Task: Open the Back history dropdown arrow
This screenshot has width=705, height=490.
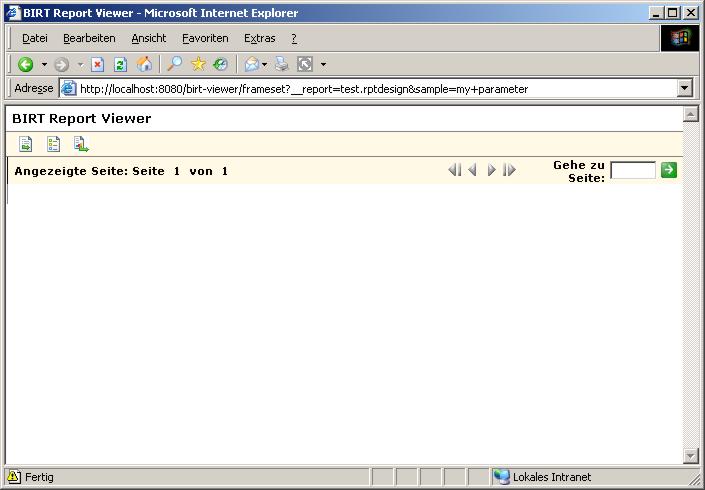Action: click(x=44, y=64)
